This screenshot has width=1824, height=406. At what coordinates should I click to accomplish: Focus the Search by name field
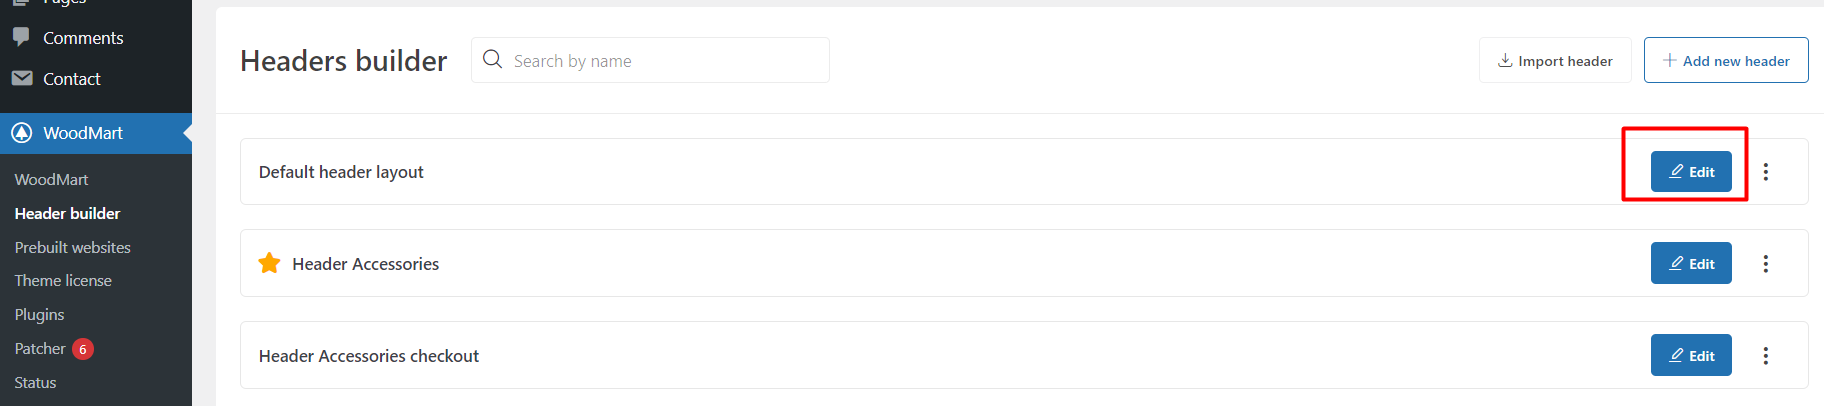pos(650,61)
